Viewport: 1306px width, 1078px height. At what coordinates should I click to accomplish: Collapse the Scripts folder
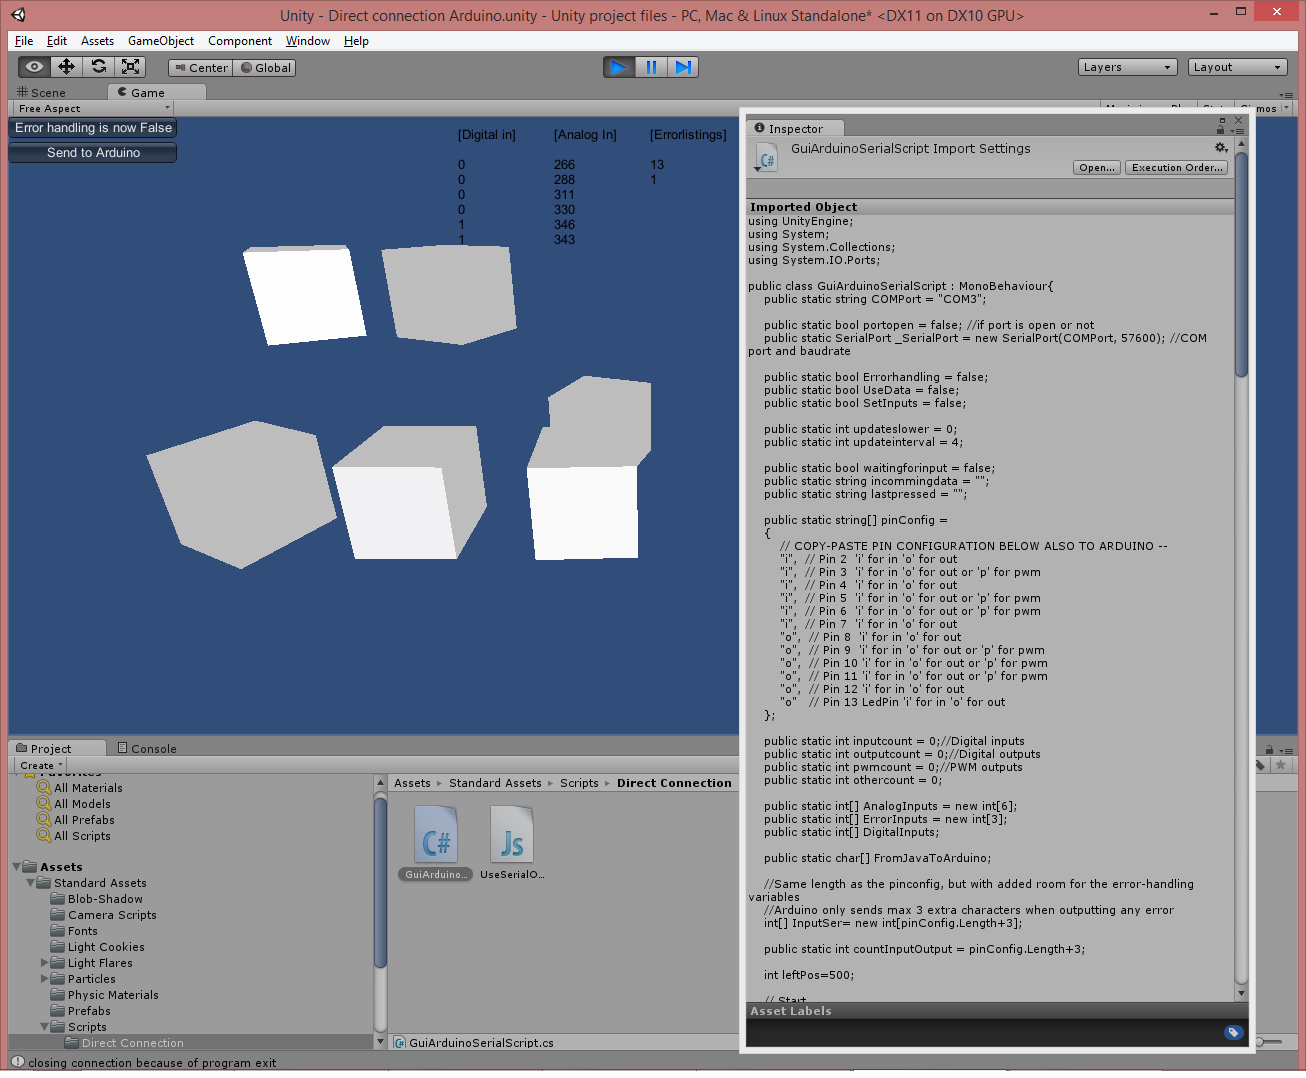pyautogui.click(x=44, y=1027)
